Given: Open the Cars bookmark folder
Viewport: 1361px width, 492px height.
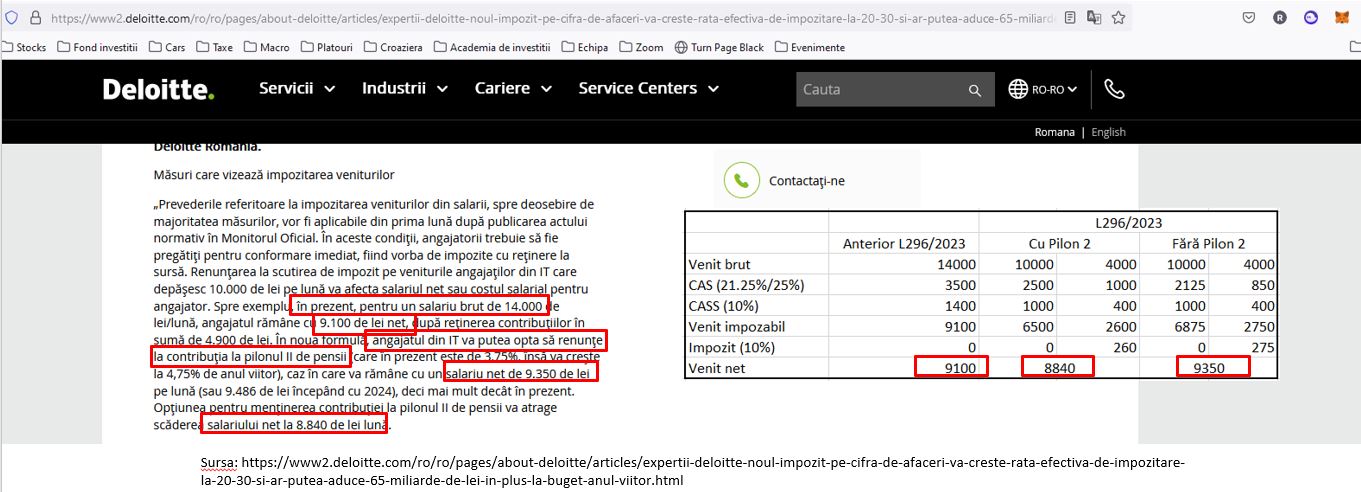Looking at the screenshot, I should click(x=167, y=47).
